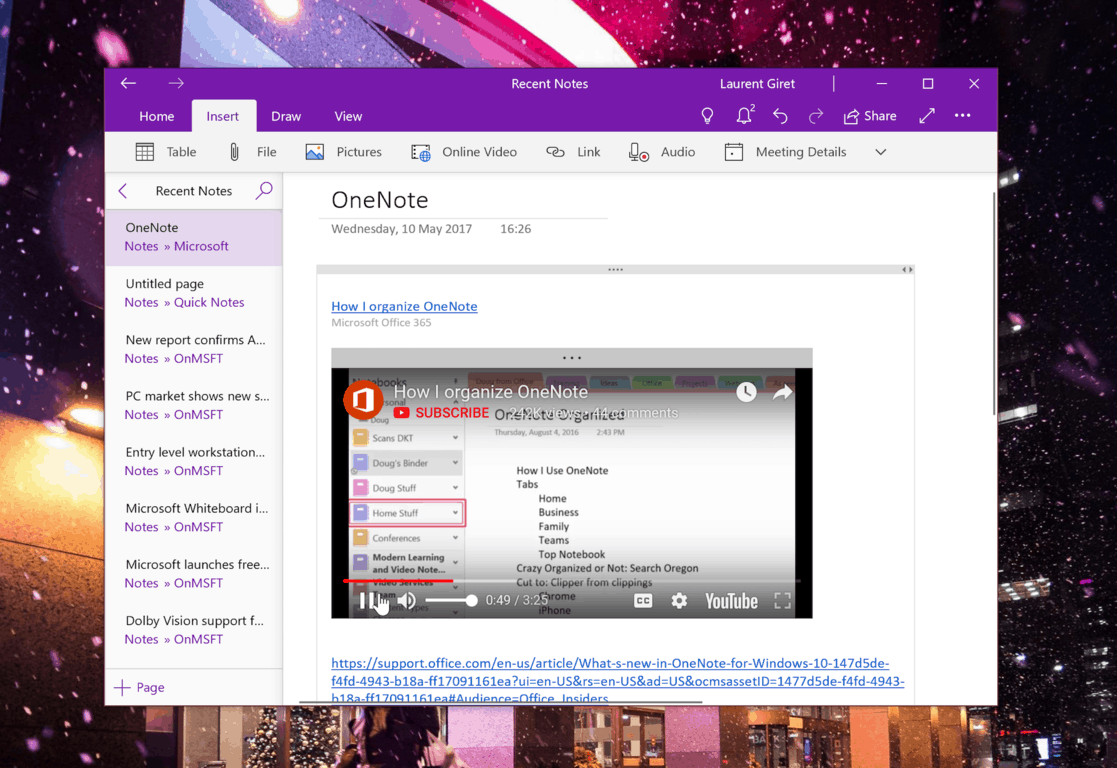
Task: Record Audio with the microphone button
Action: coord(662,152)
